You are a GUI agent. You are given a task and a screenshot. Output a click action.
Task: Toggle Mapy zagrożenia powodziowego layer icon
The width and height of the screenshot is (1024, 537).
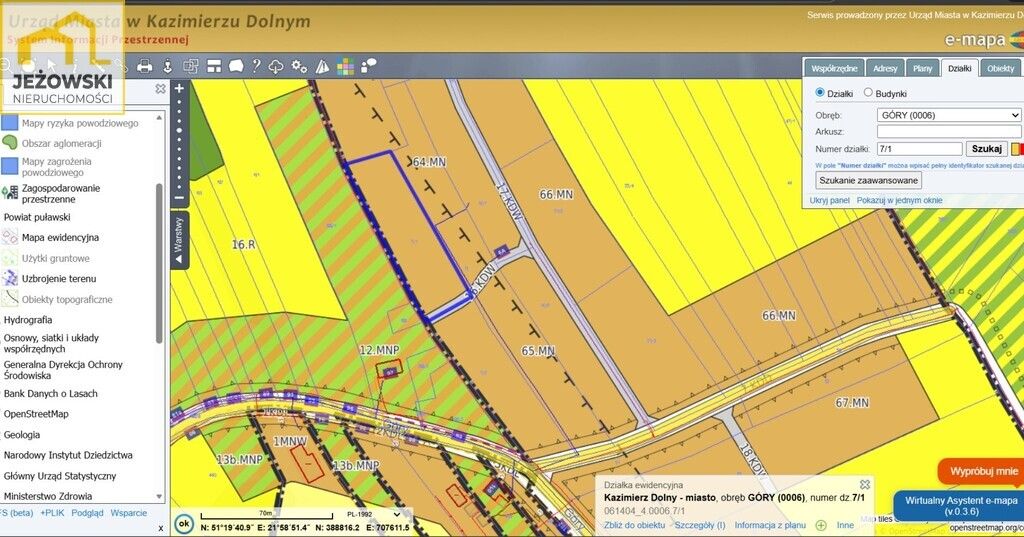coord(10,166)
